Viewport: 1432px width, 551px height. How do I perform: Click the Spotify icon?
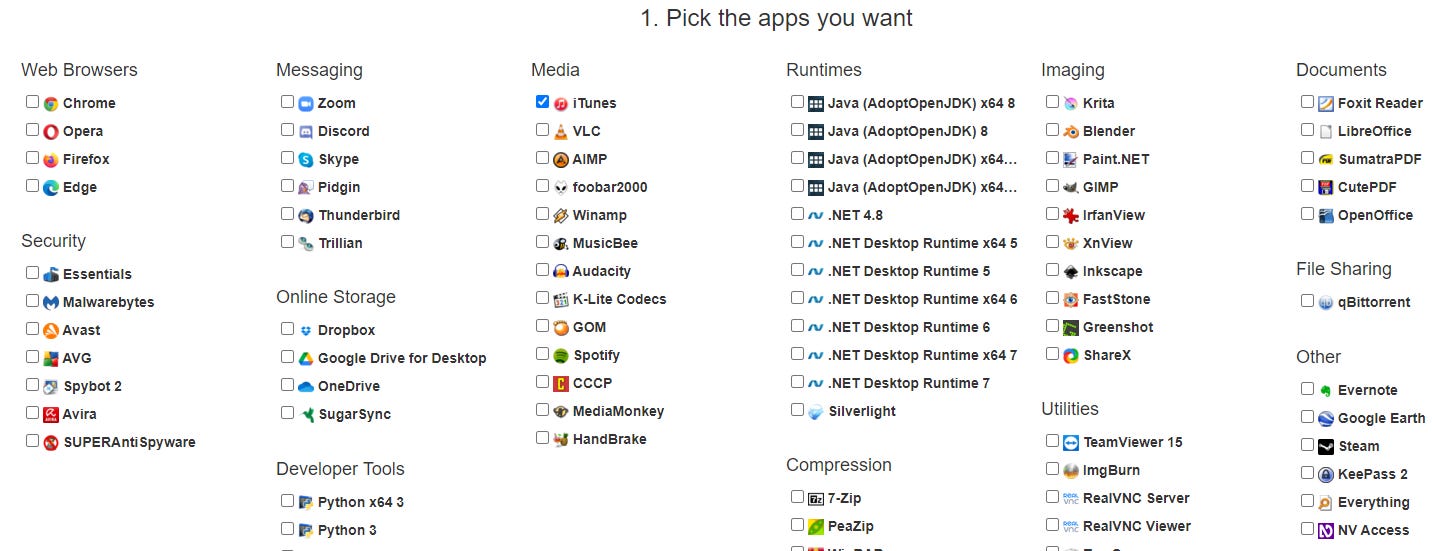[561, 355]
